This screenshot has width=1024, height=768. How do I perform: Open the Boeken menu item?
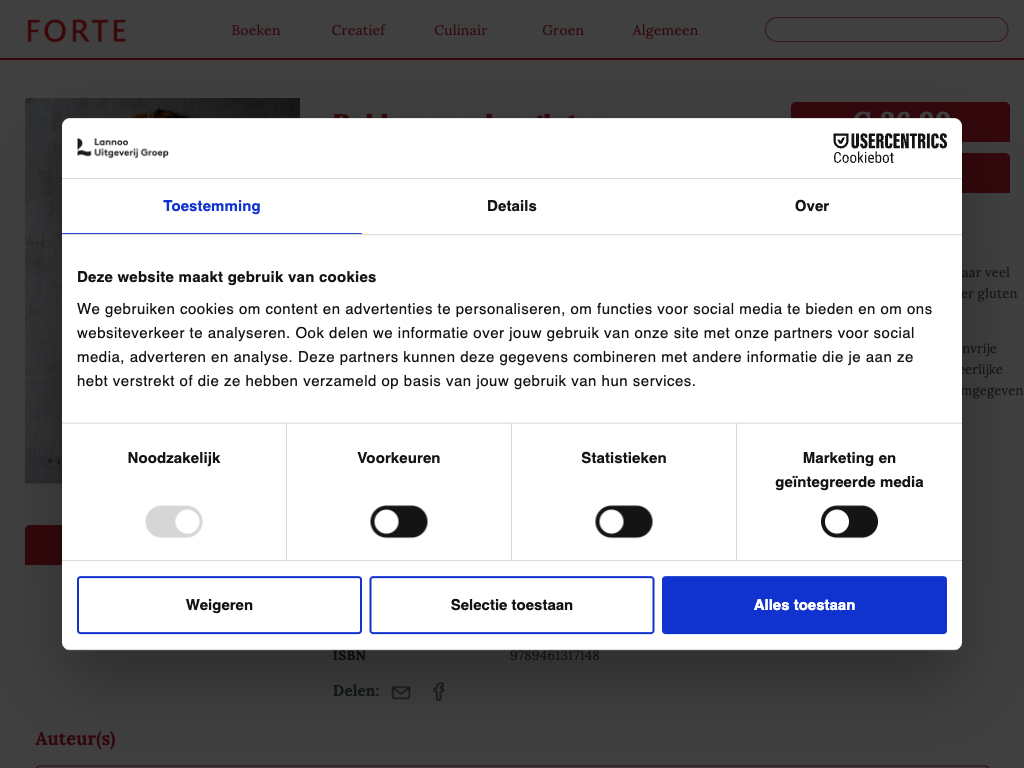(256, 30)
